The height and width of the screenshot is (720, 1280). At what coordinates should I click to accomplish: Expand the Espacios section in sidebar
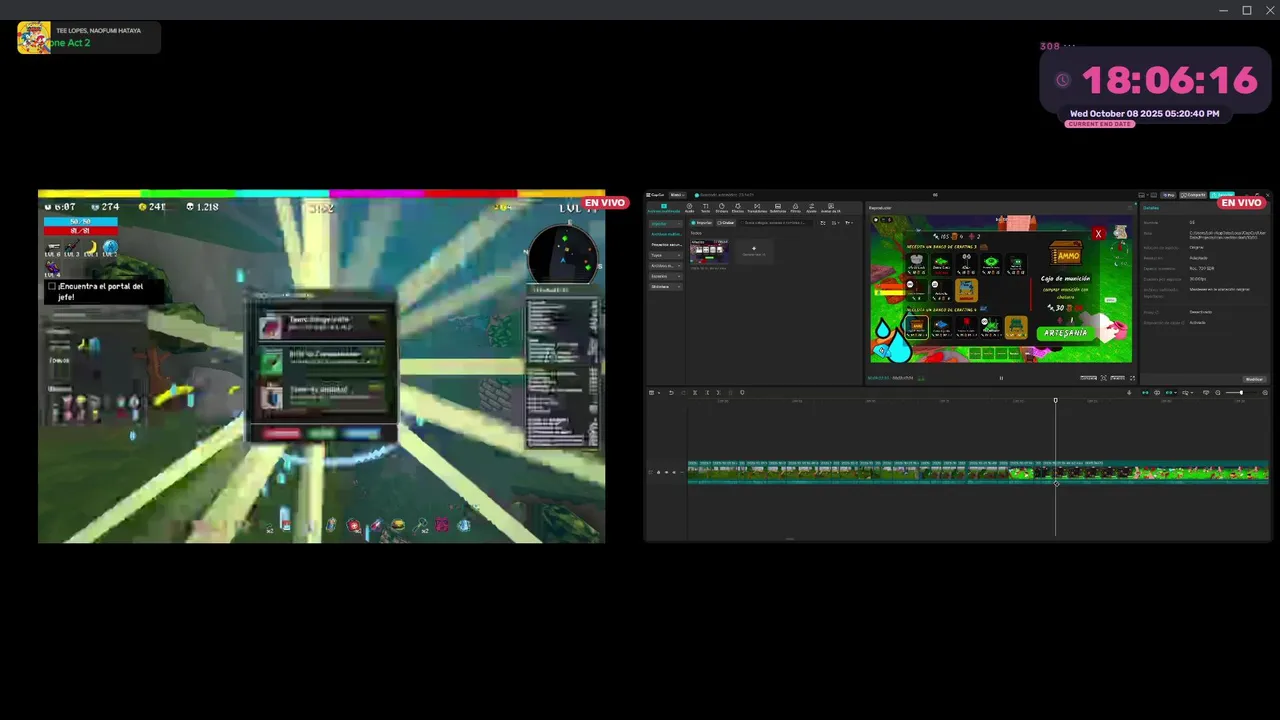(x=666, y=276)
